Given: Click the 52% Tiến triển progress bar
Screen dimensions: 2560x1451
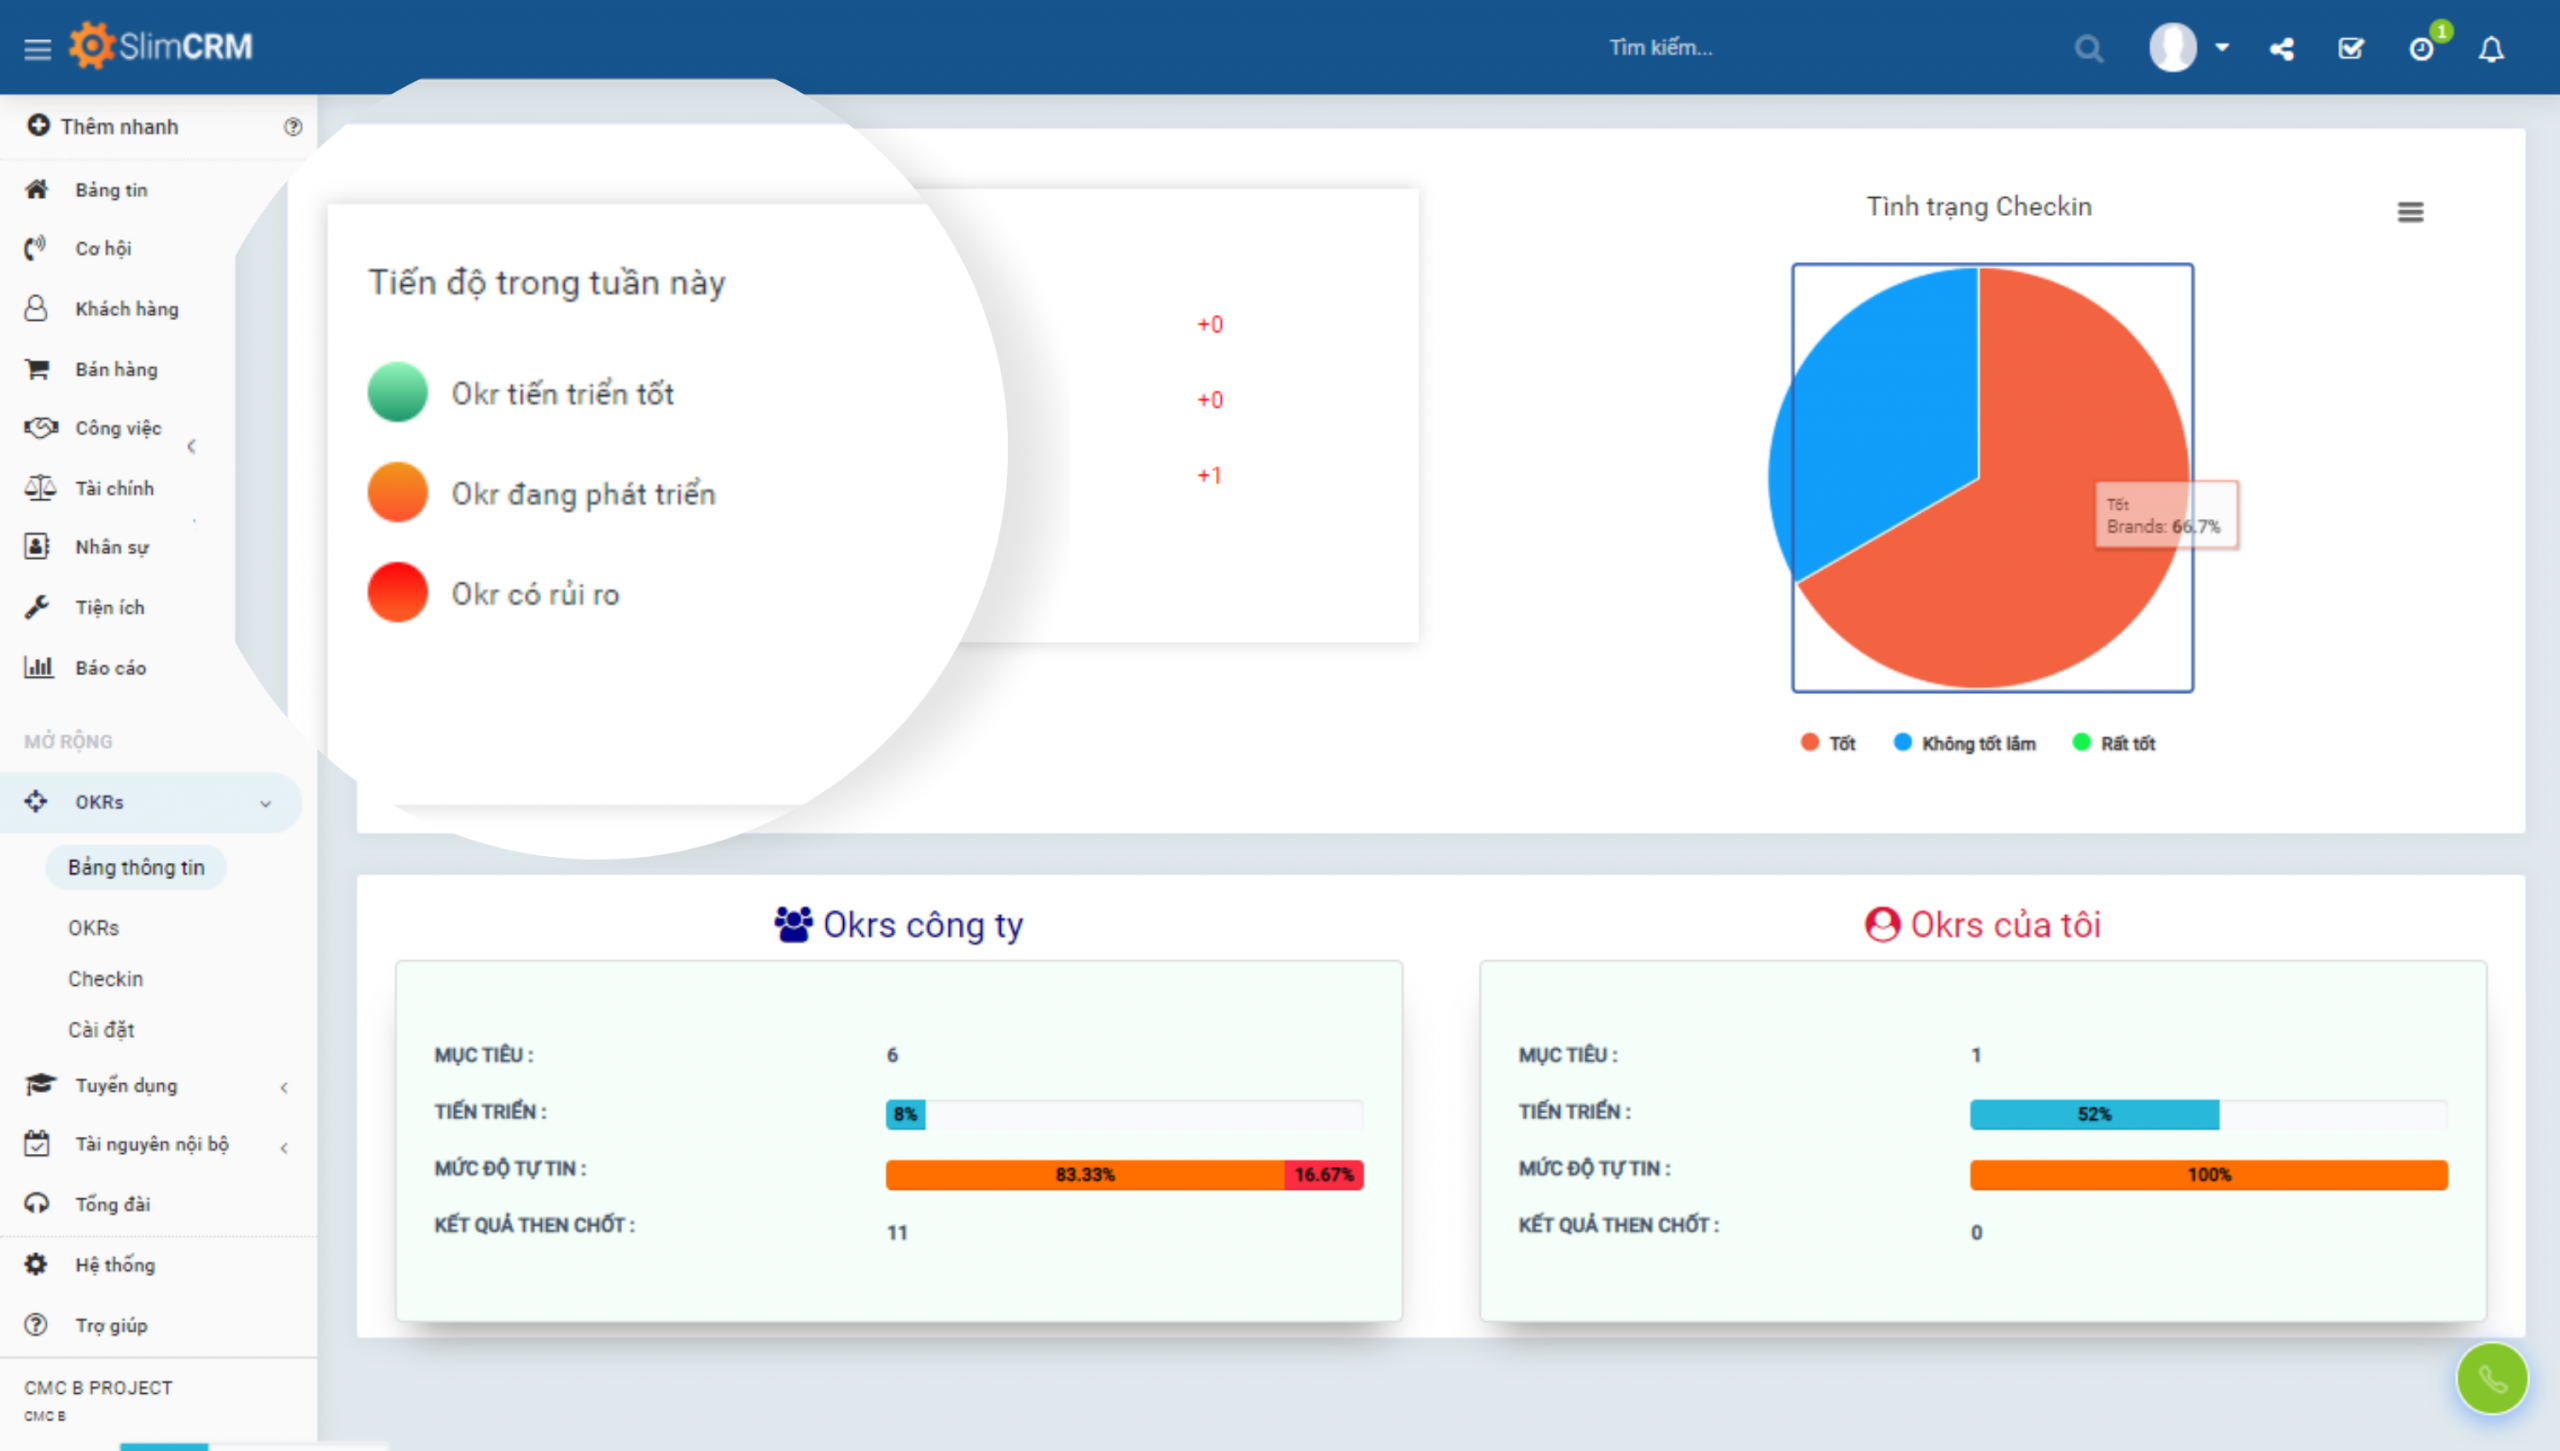Looking at the screenshot, I should pos(2094,1113).
